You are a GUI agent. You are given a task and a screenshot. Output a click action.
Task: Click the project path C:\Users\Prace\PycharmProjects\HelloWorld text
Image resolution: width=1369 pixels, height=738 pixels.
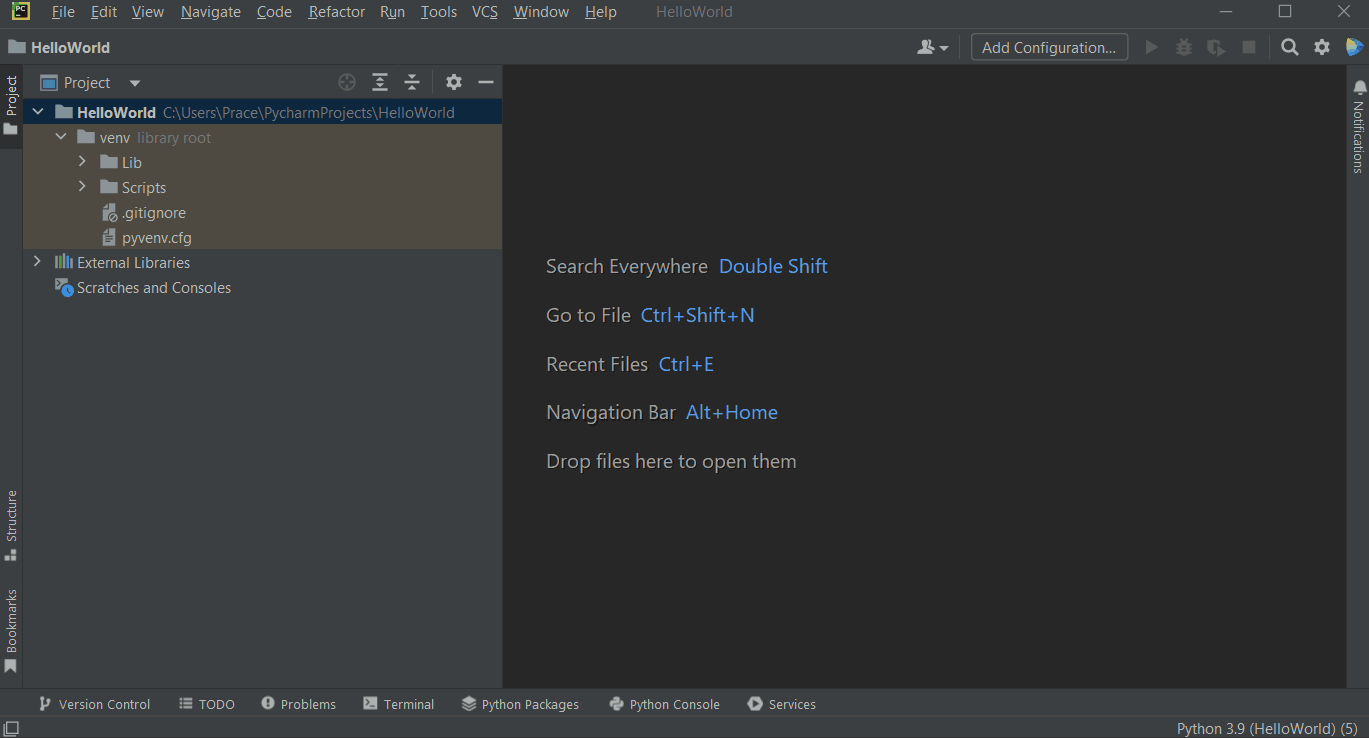click(308, 113)
